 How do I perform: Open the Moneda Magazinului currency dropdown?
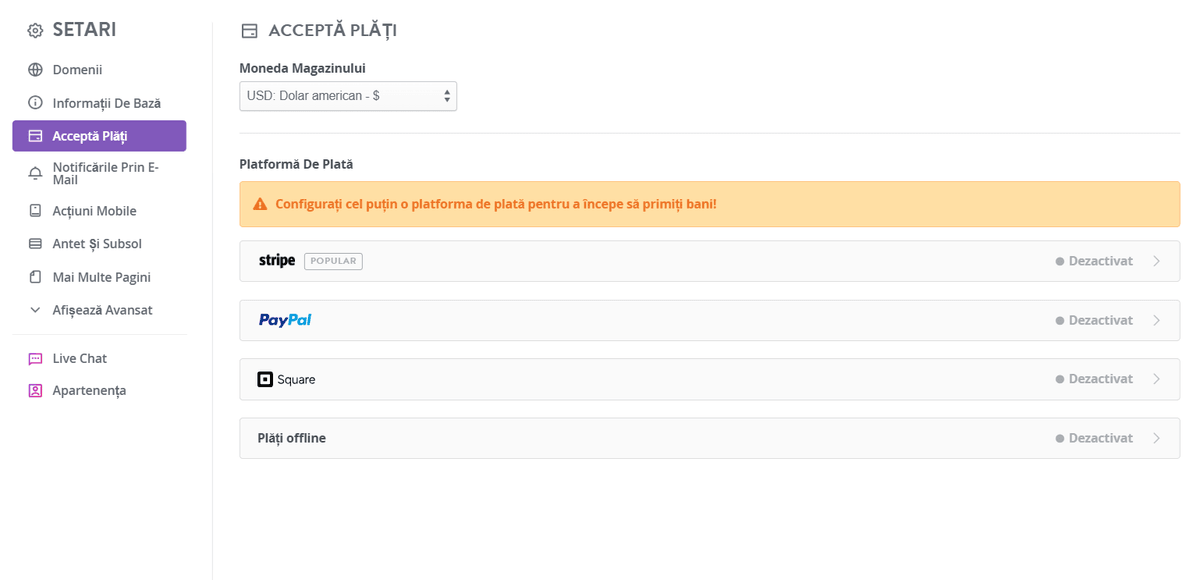pyautogui.click(x=348, y=96)
